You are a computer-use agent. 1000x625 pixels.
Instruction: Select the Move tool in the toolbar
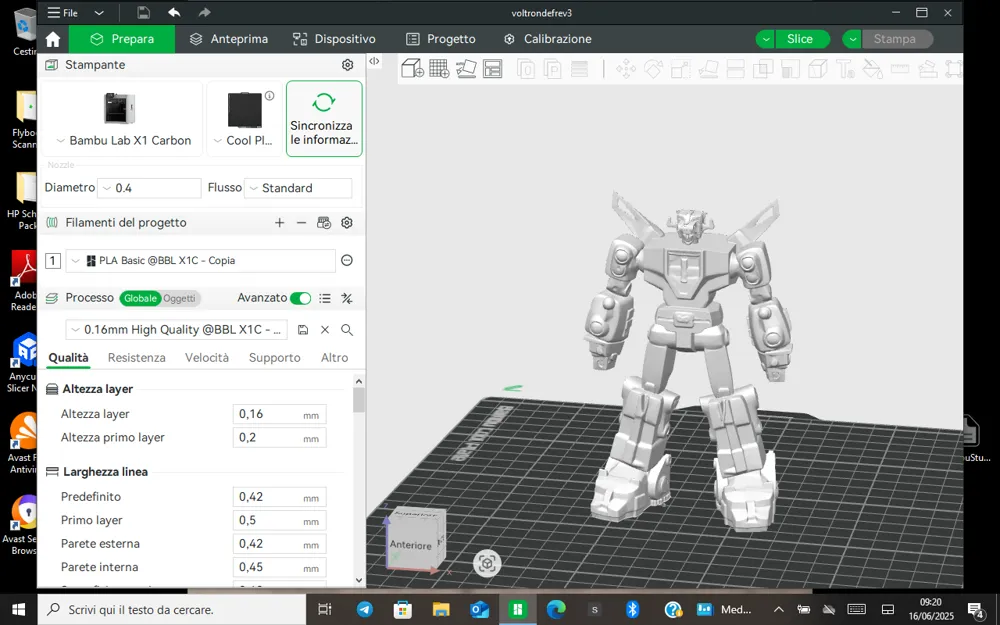point(626,68)
